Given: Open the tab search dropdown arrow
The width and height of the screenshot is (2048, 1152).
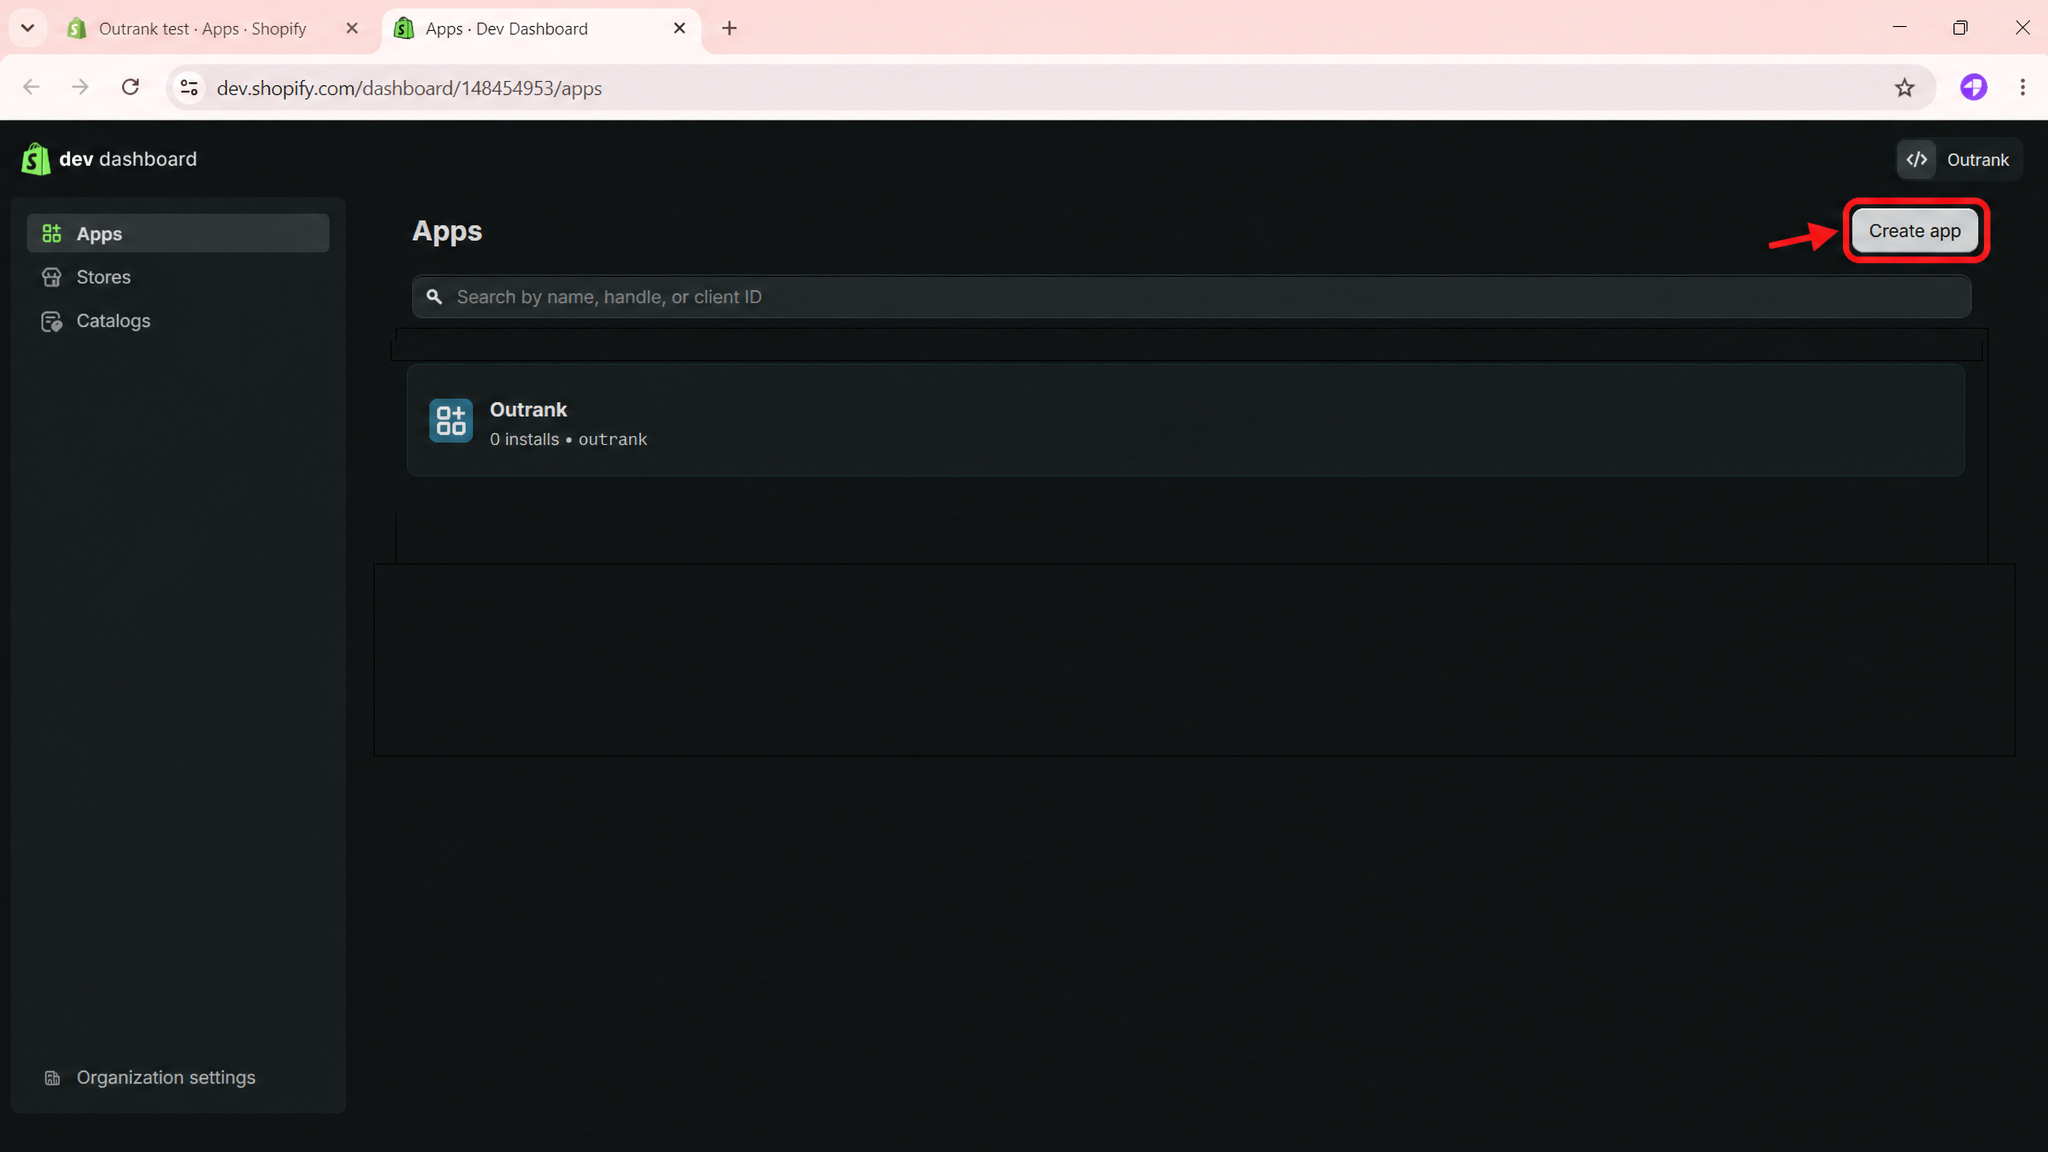Looking at the screenshot, I should (28, 29).
